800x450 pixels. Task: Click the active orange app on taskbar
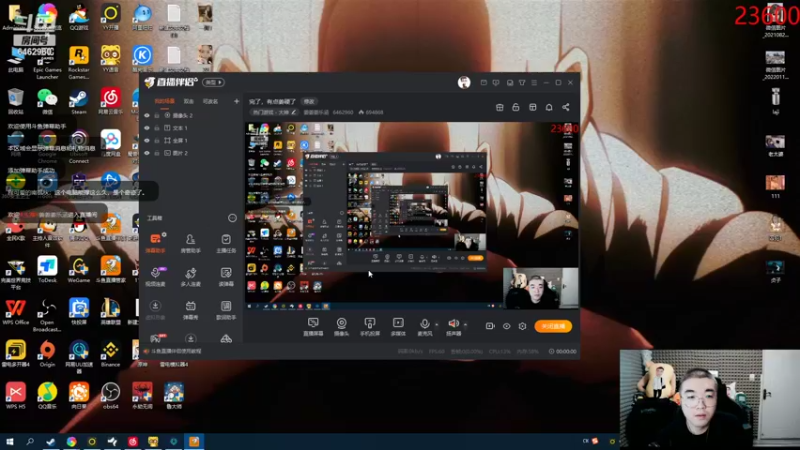(194, 441)
